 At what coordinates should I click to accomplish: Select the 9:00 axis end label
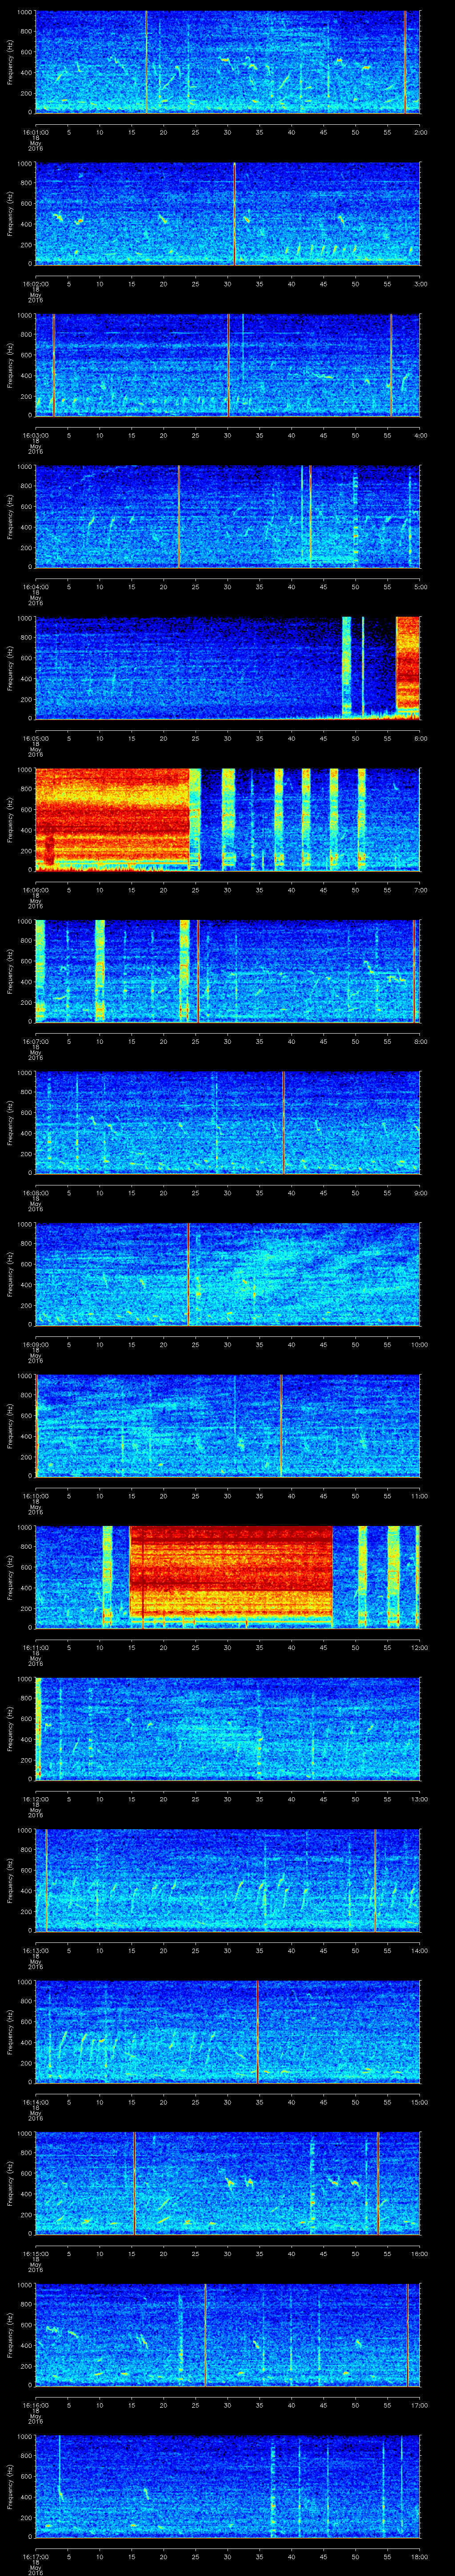point(420,1193)
